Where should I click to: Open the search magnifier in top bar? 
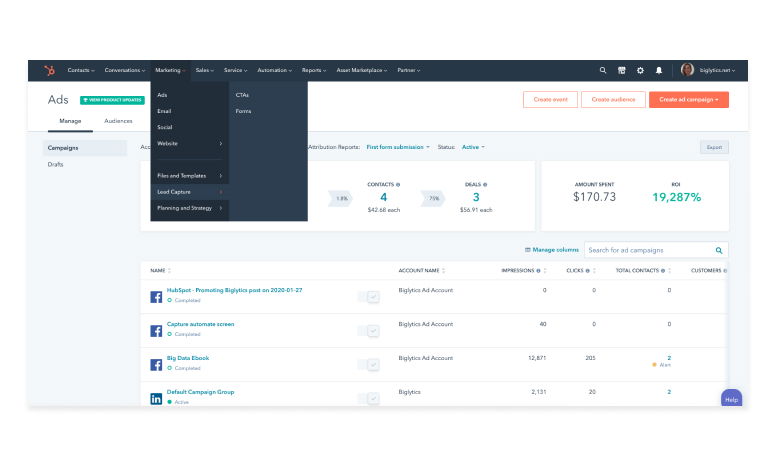point(603,70)
